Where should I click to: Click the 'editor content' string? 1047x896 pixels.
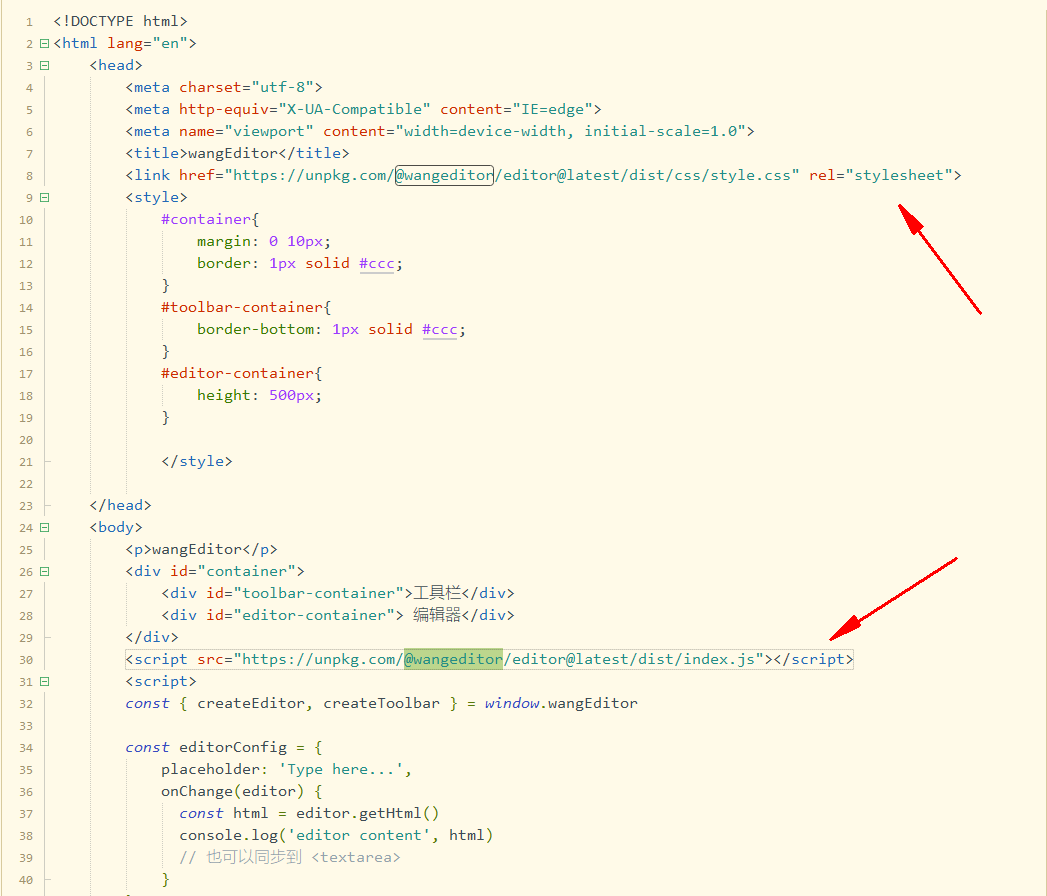[x=359, y=836]
